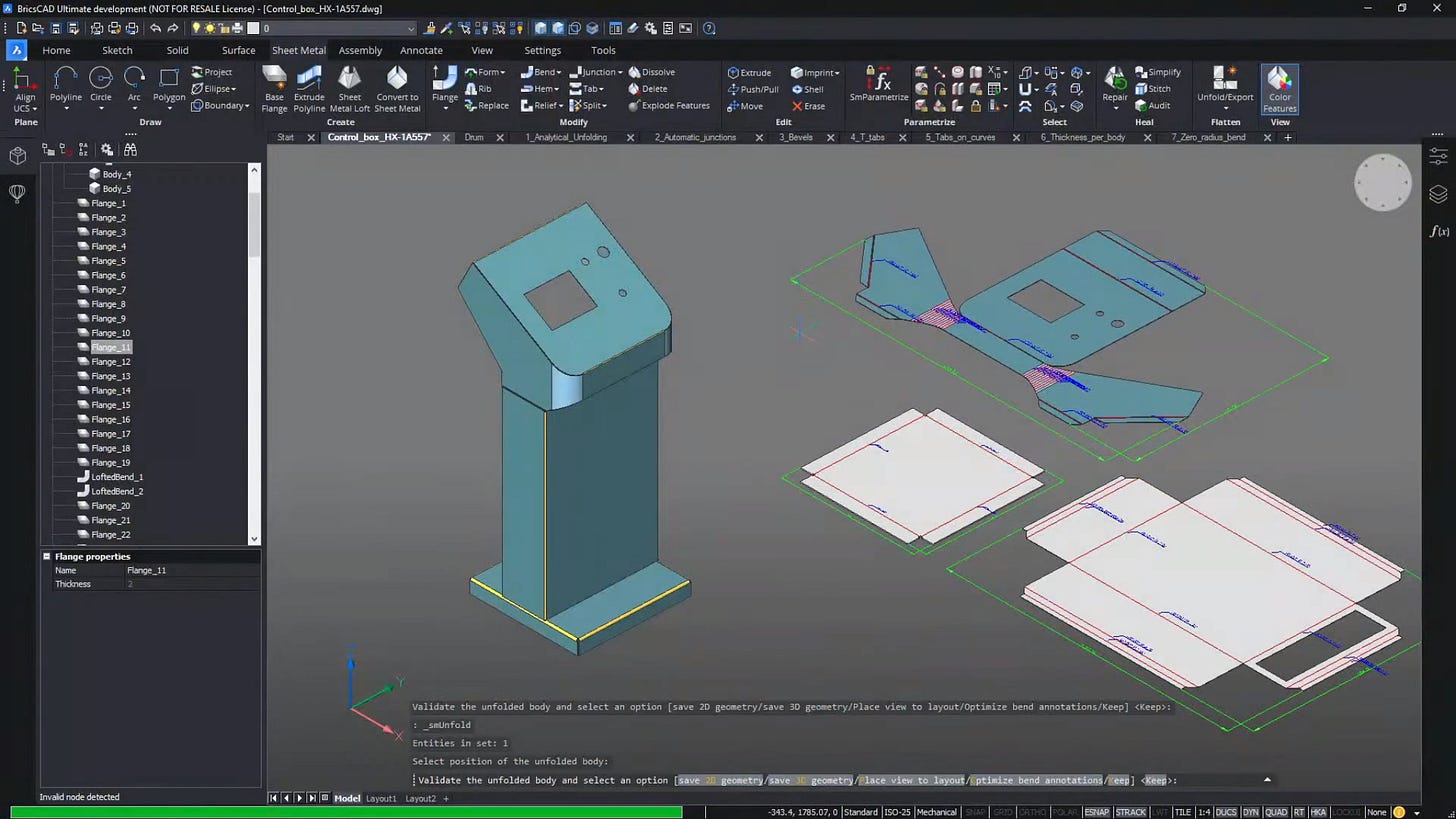The width and height of the screenshot is (1456, 819).
Task: Undo the last action
Action: coord(155,28)
